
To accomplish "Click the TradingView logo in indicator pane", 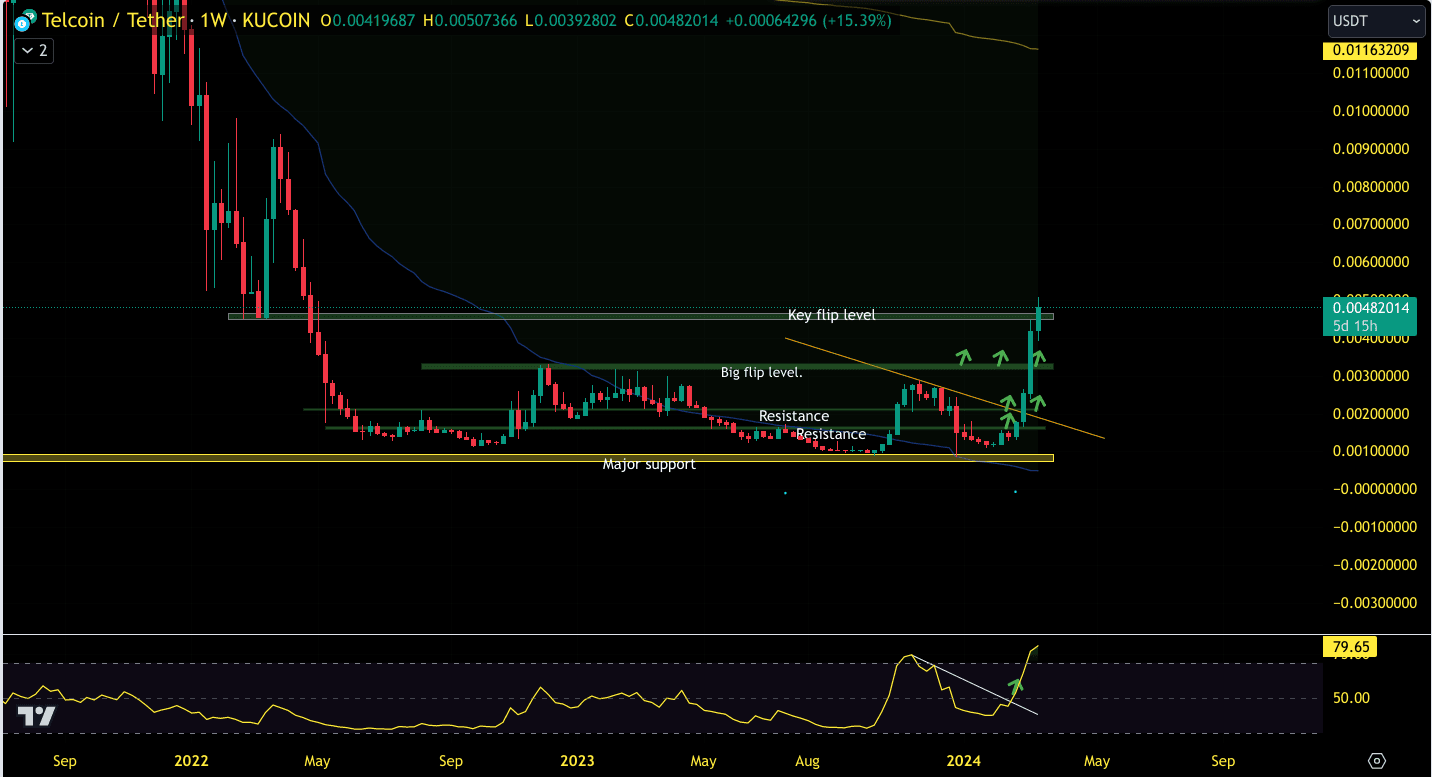I will point(36,716).
